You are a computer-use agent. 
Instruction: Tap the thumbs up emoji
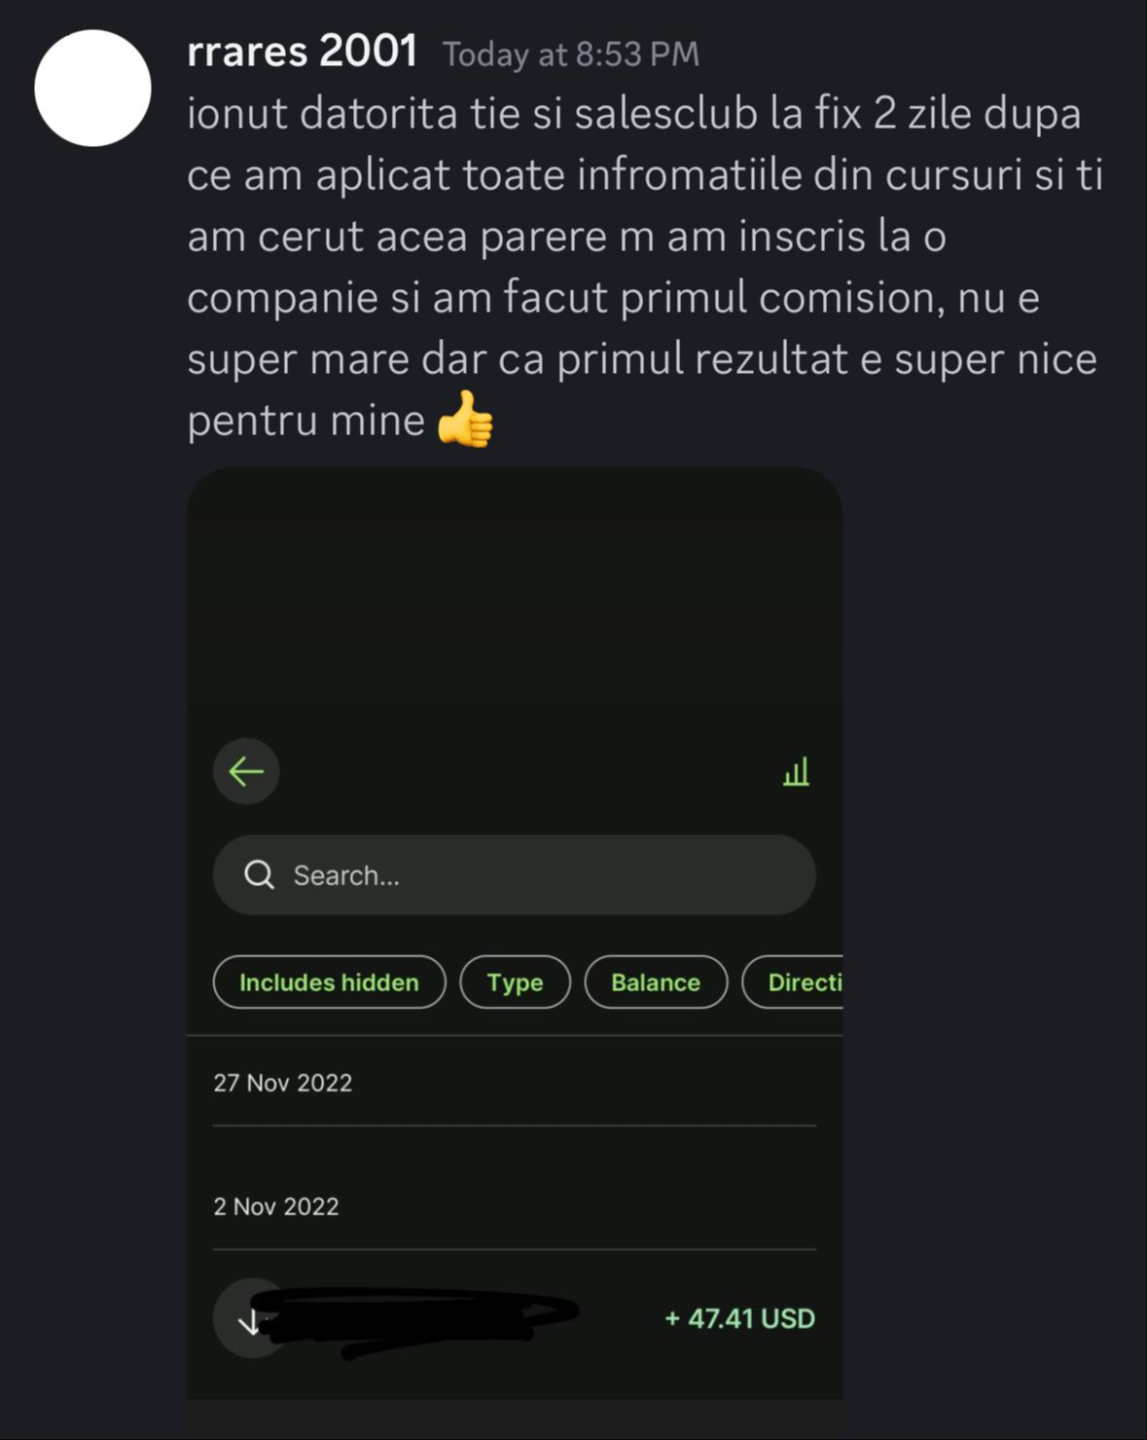(x=465, y=419)
